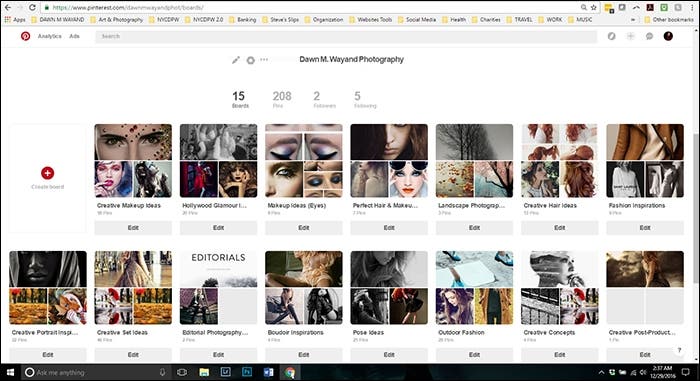Open the Boudoir Inspirations board thumbnail
This screenshot has width=700, height=381.
tap(304, 288)
